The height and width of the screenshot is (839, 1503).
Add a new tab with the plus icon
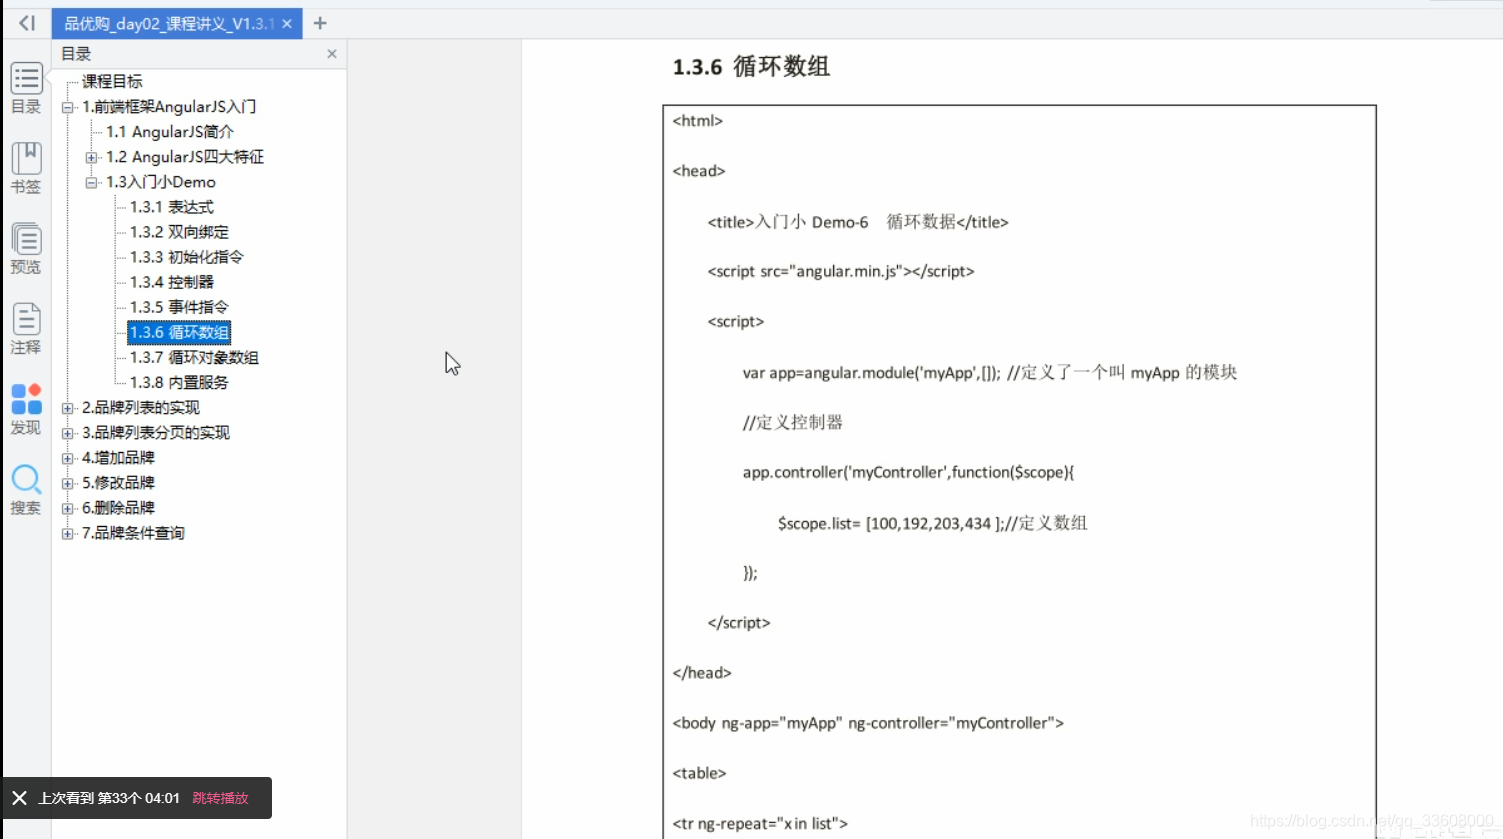[320, 23]
